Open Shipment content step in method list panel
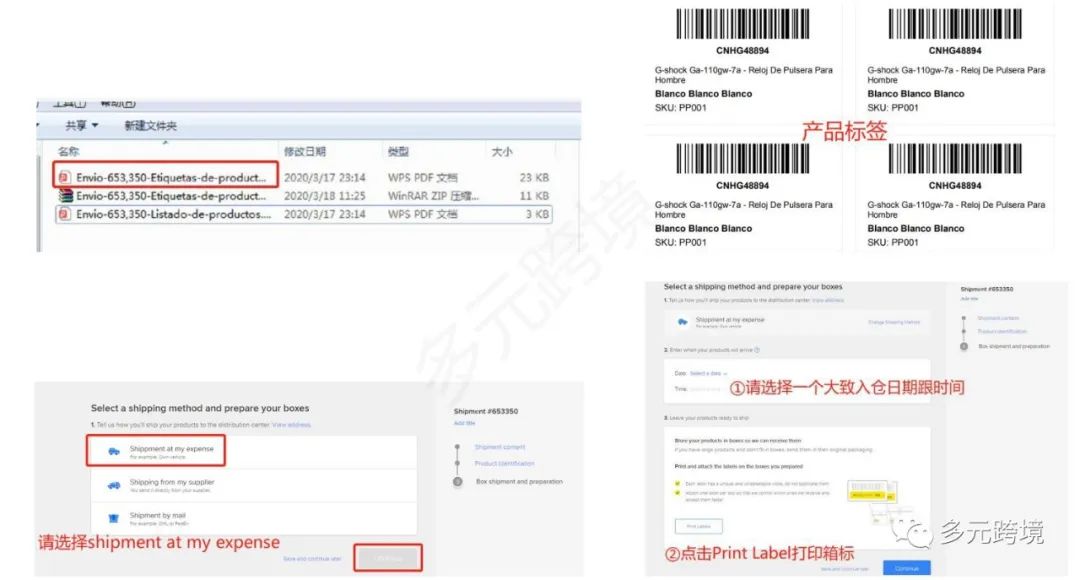This screenshot has height=580, width=1080. click(500, 447)
